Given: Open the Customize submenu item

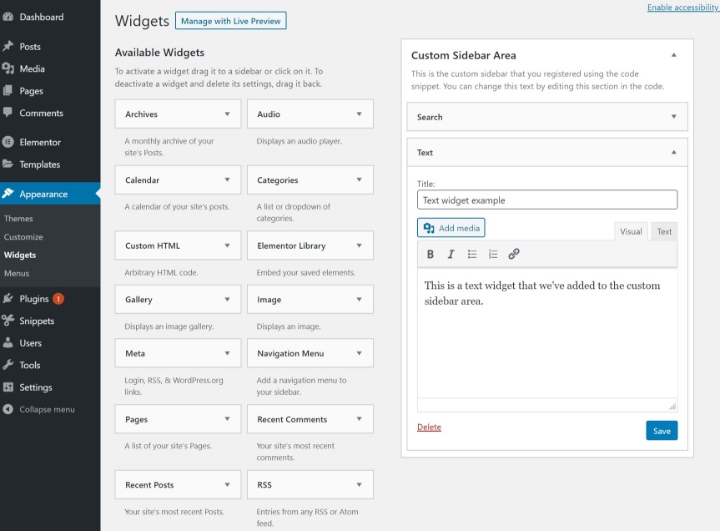Looking at the screenshot, I should [x=23, y=237].
